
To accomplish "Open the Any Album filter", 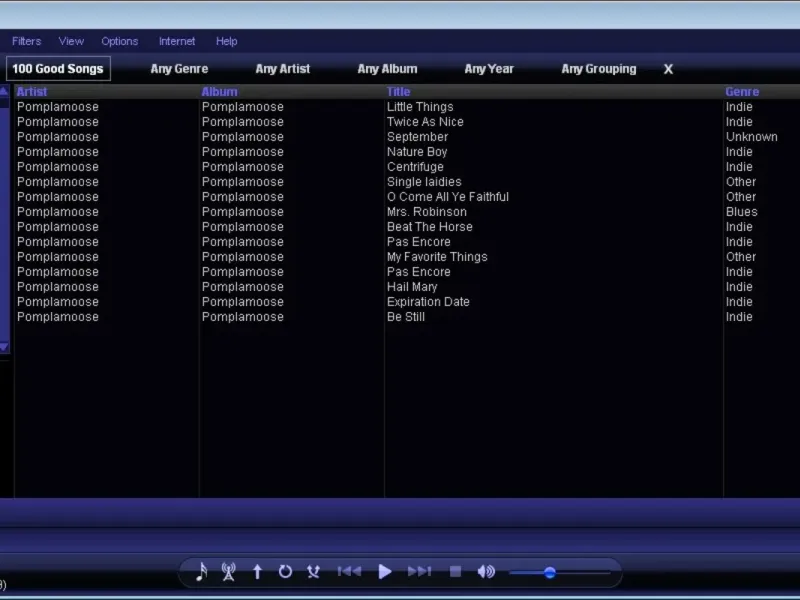I will pyautogui.click(x=387, y=69).
